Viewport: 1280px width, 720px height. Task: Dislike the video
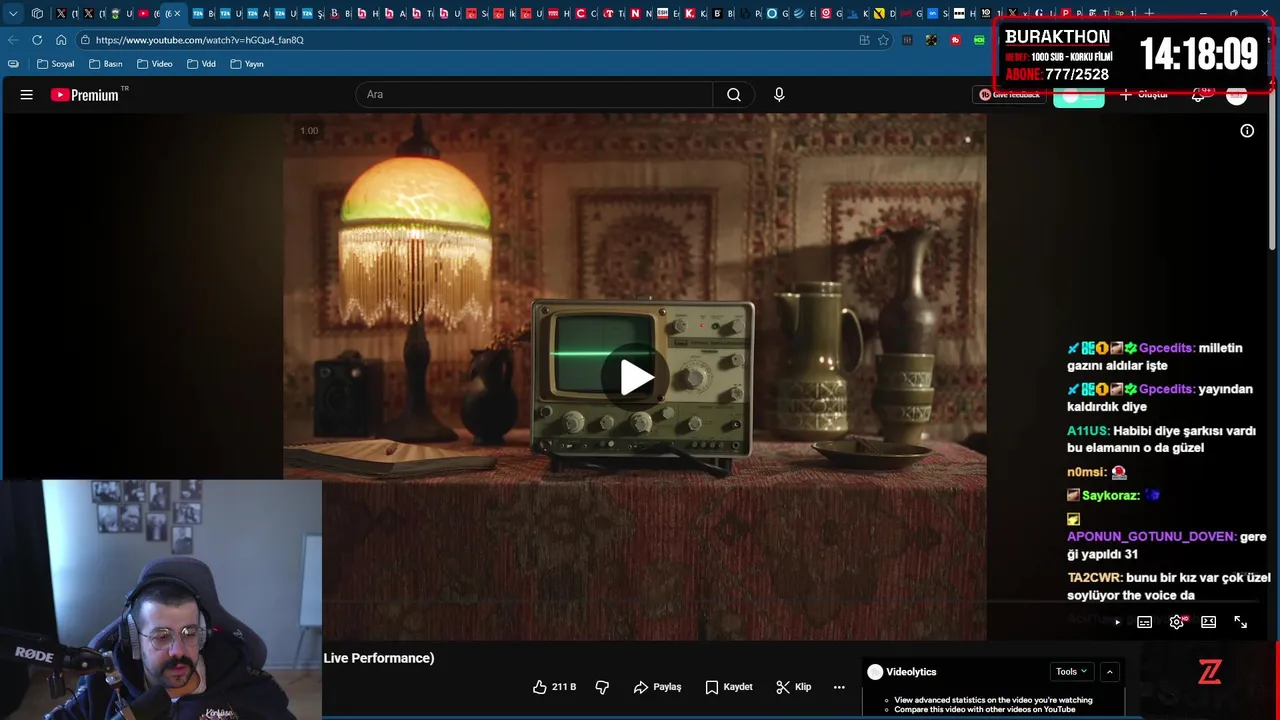coord(602,687)
